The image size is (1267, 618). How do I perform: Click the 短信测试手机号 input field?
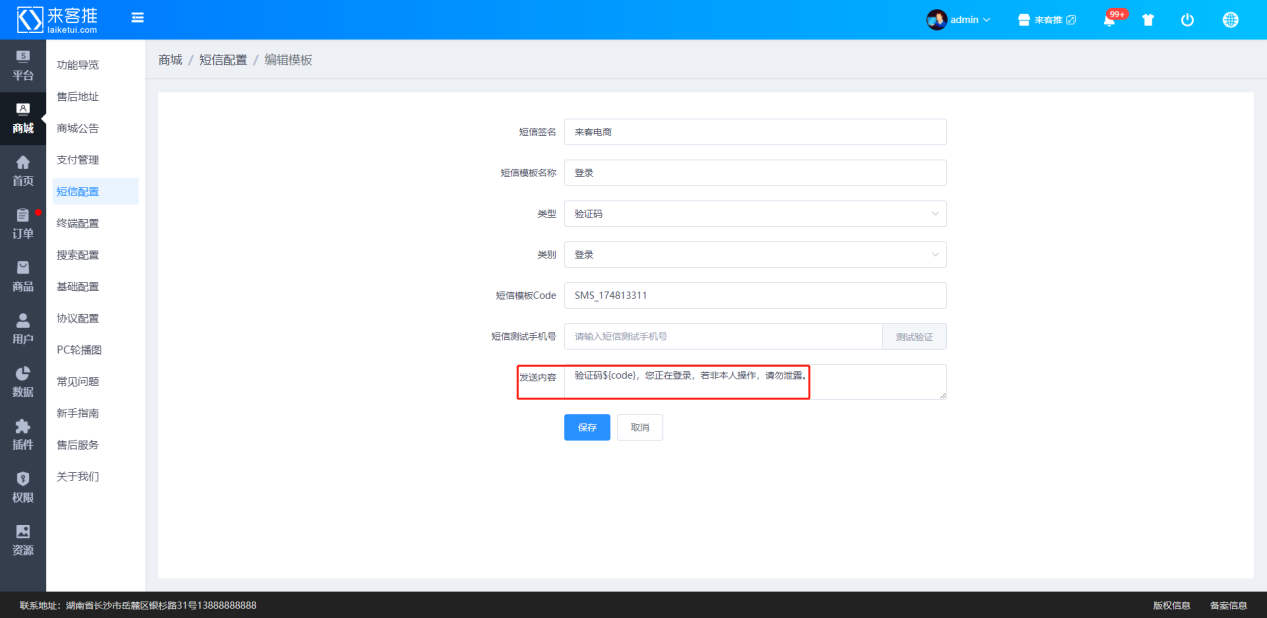723,337
